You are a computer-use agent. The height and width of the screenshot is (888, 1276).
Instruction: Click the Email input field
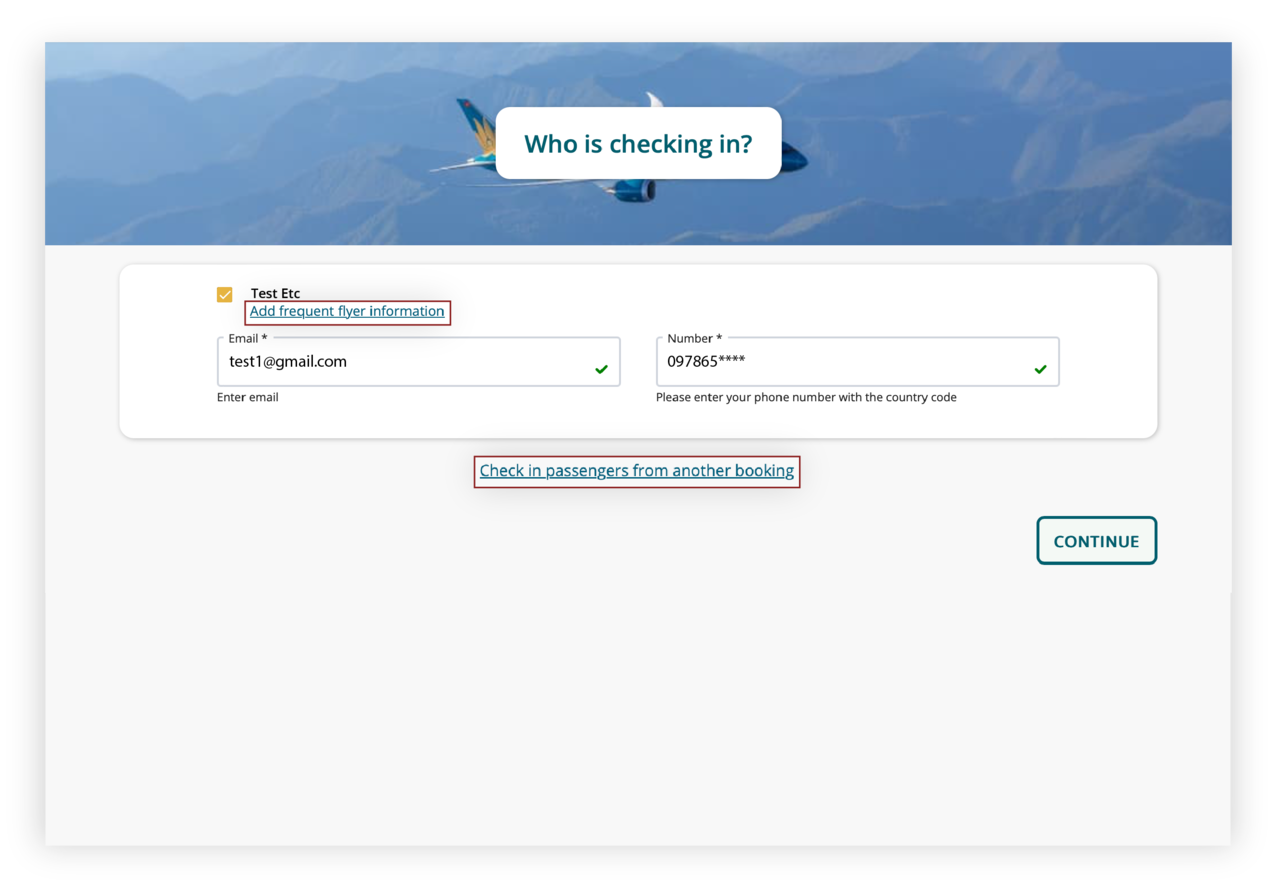coord(418,361)
